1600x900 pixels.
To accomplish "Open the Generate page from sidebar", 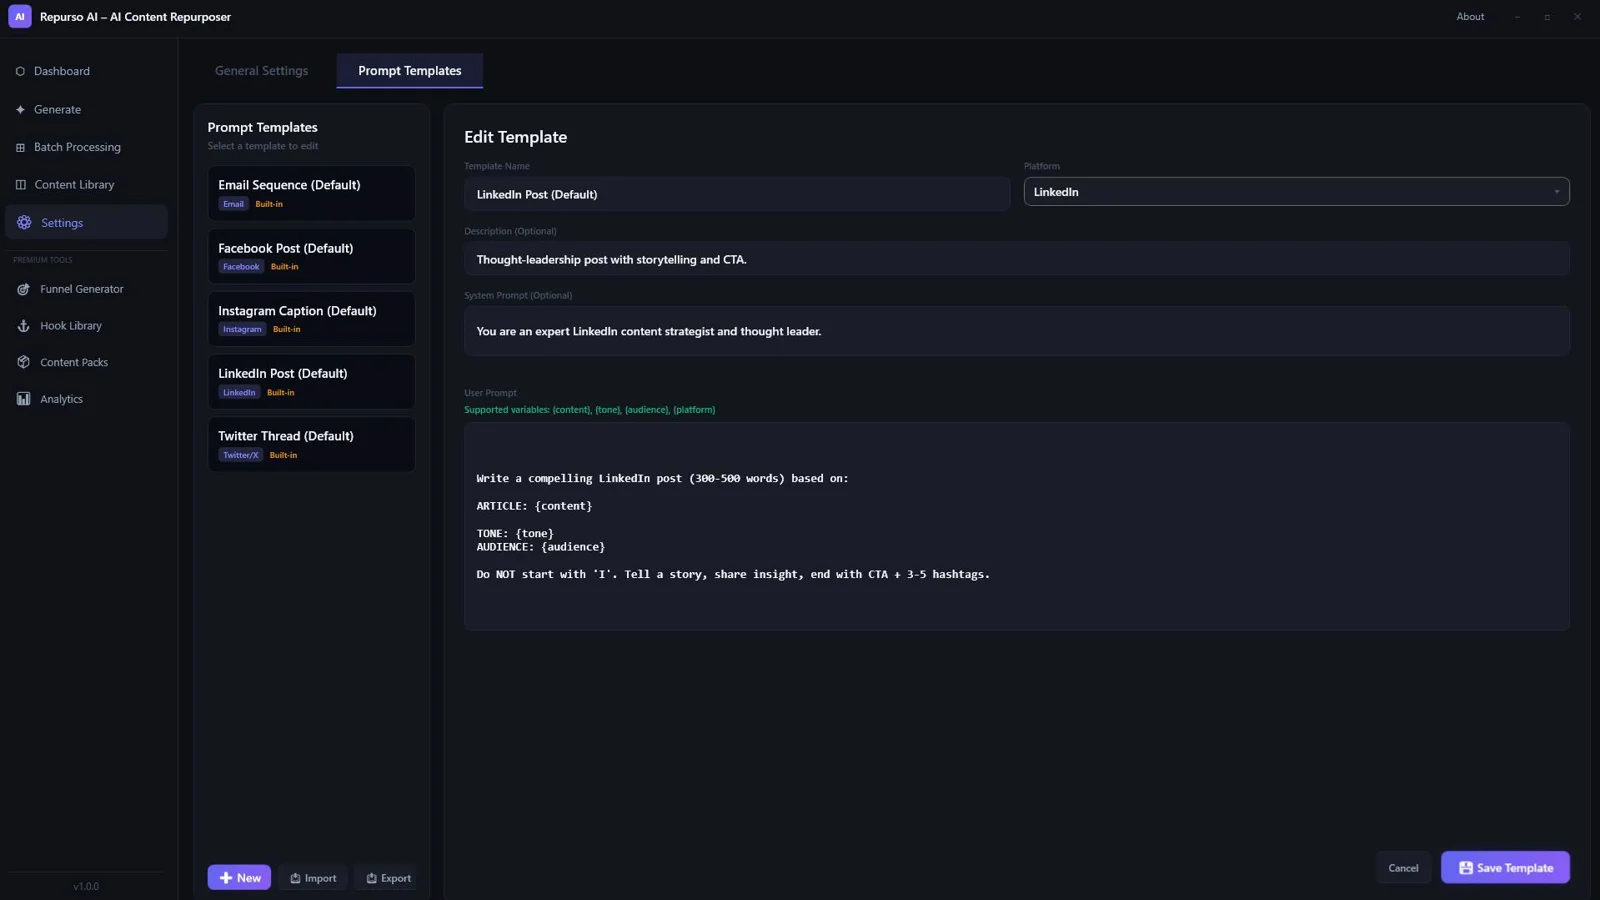I will [x=86, y=109].
